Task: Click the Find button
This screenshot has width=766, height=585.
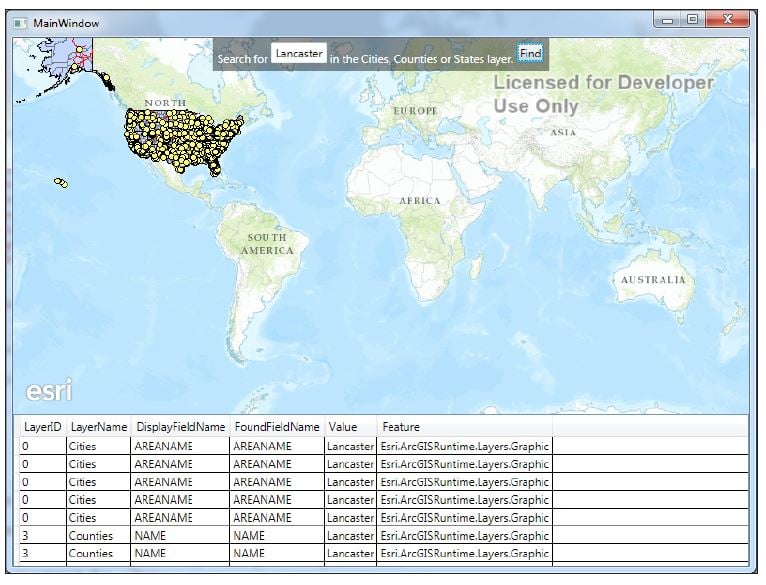Action: (530, 53)
